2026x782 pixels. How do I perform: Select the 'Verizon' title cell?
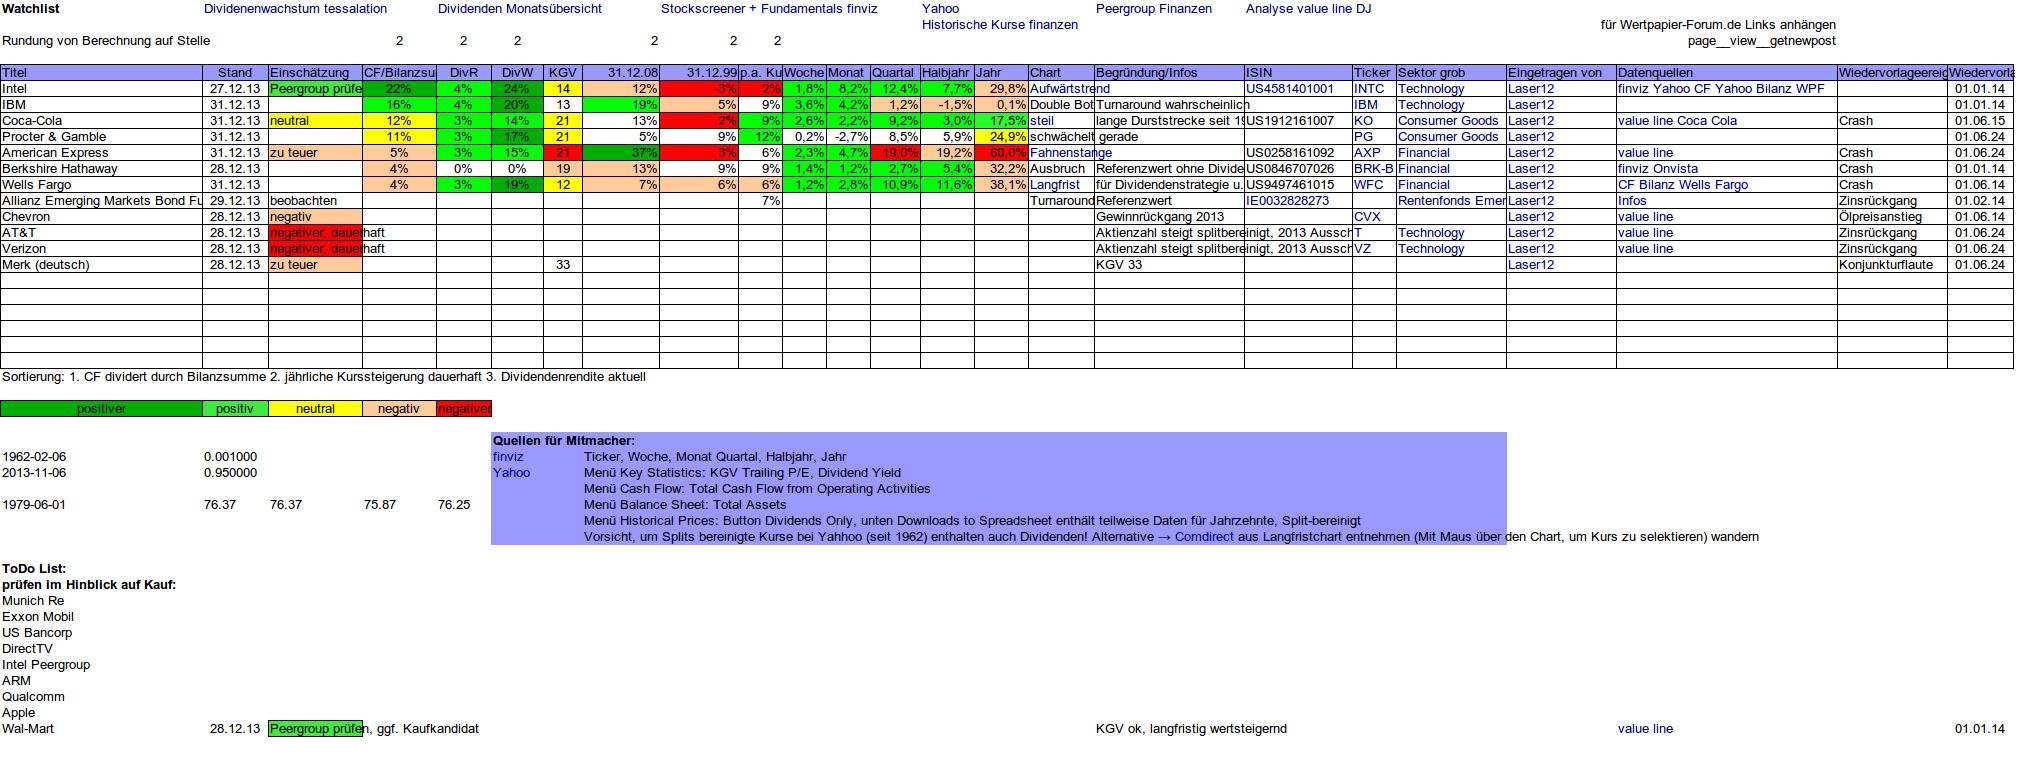[x=101, y=249]
